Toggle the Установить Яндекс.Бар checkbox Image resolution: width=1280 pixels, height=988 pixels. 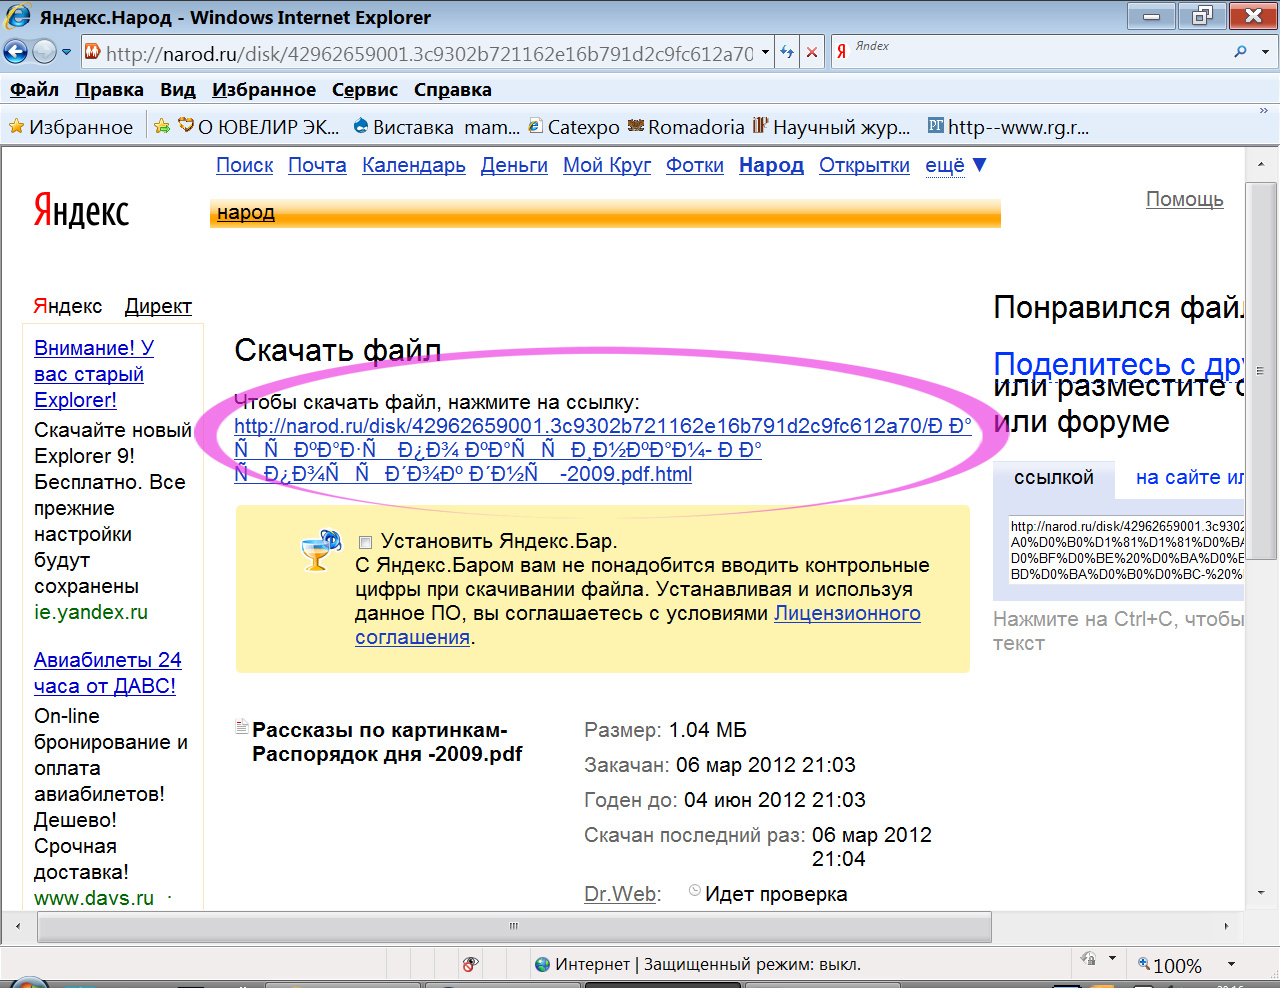[365, 542]
